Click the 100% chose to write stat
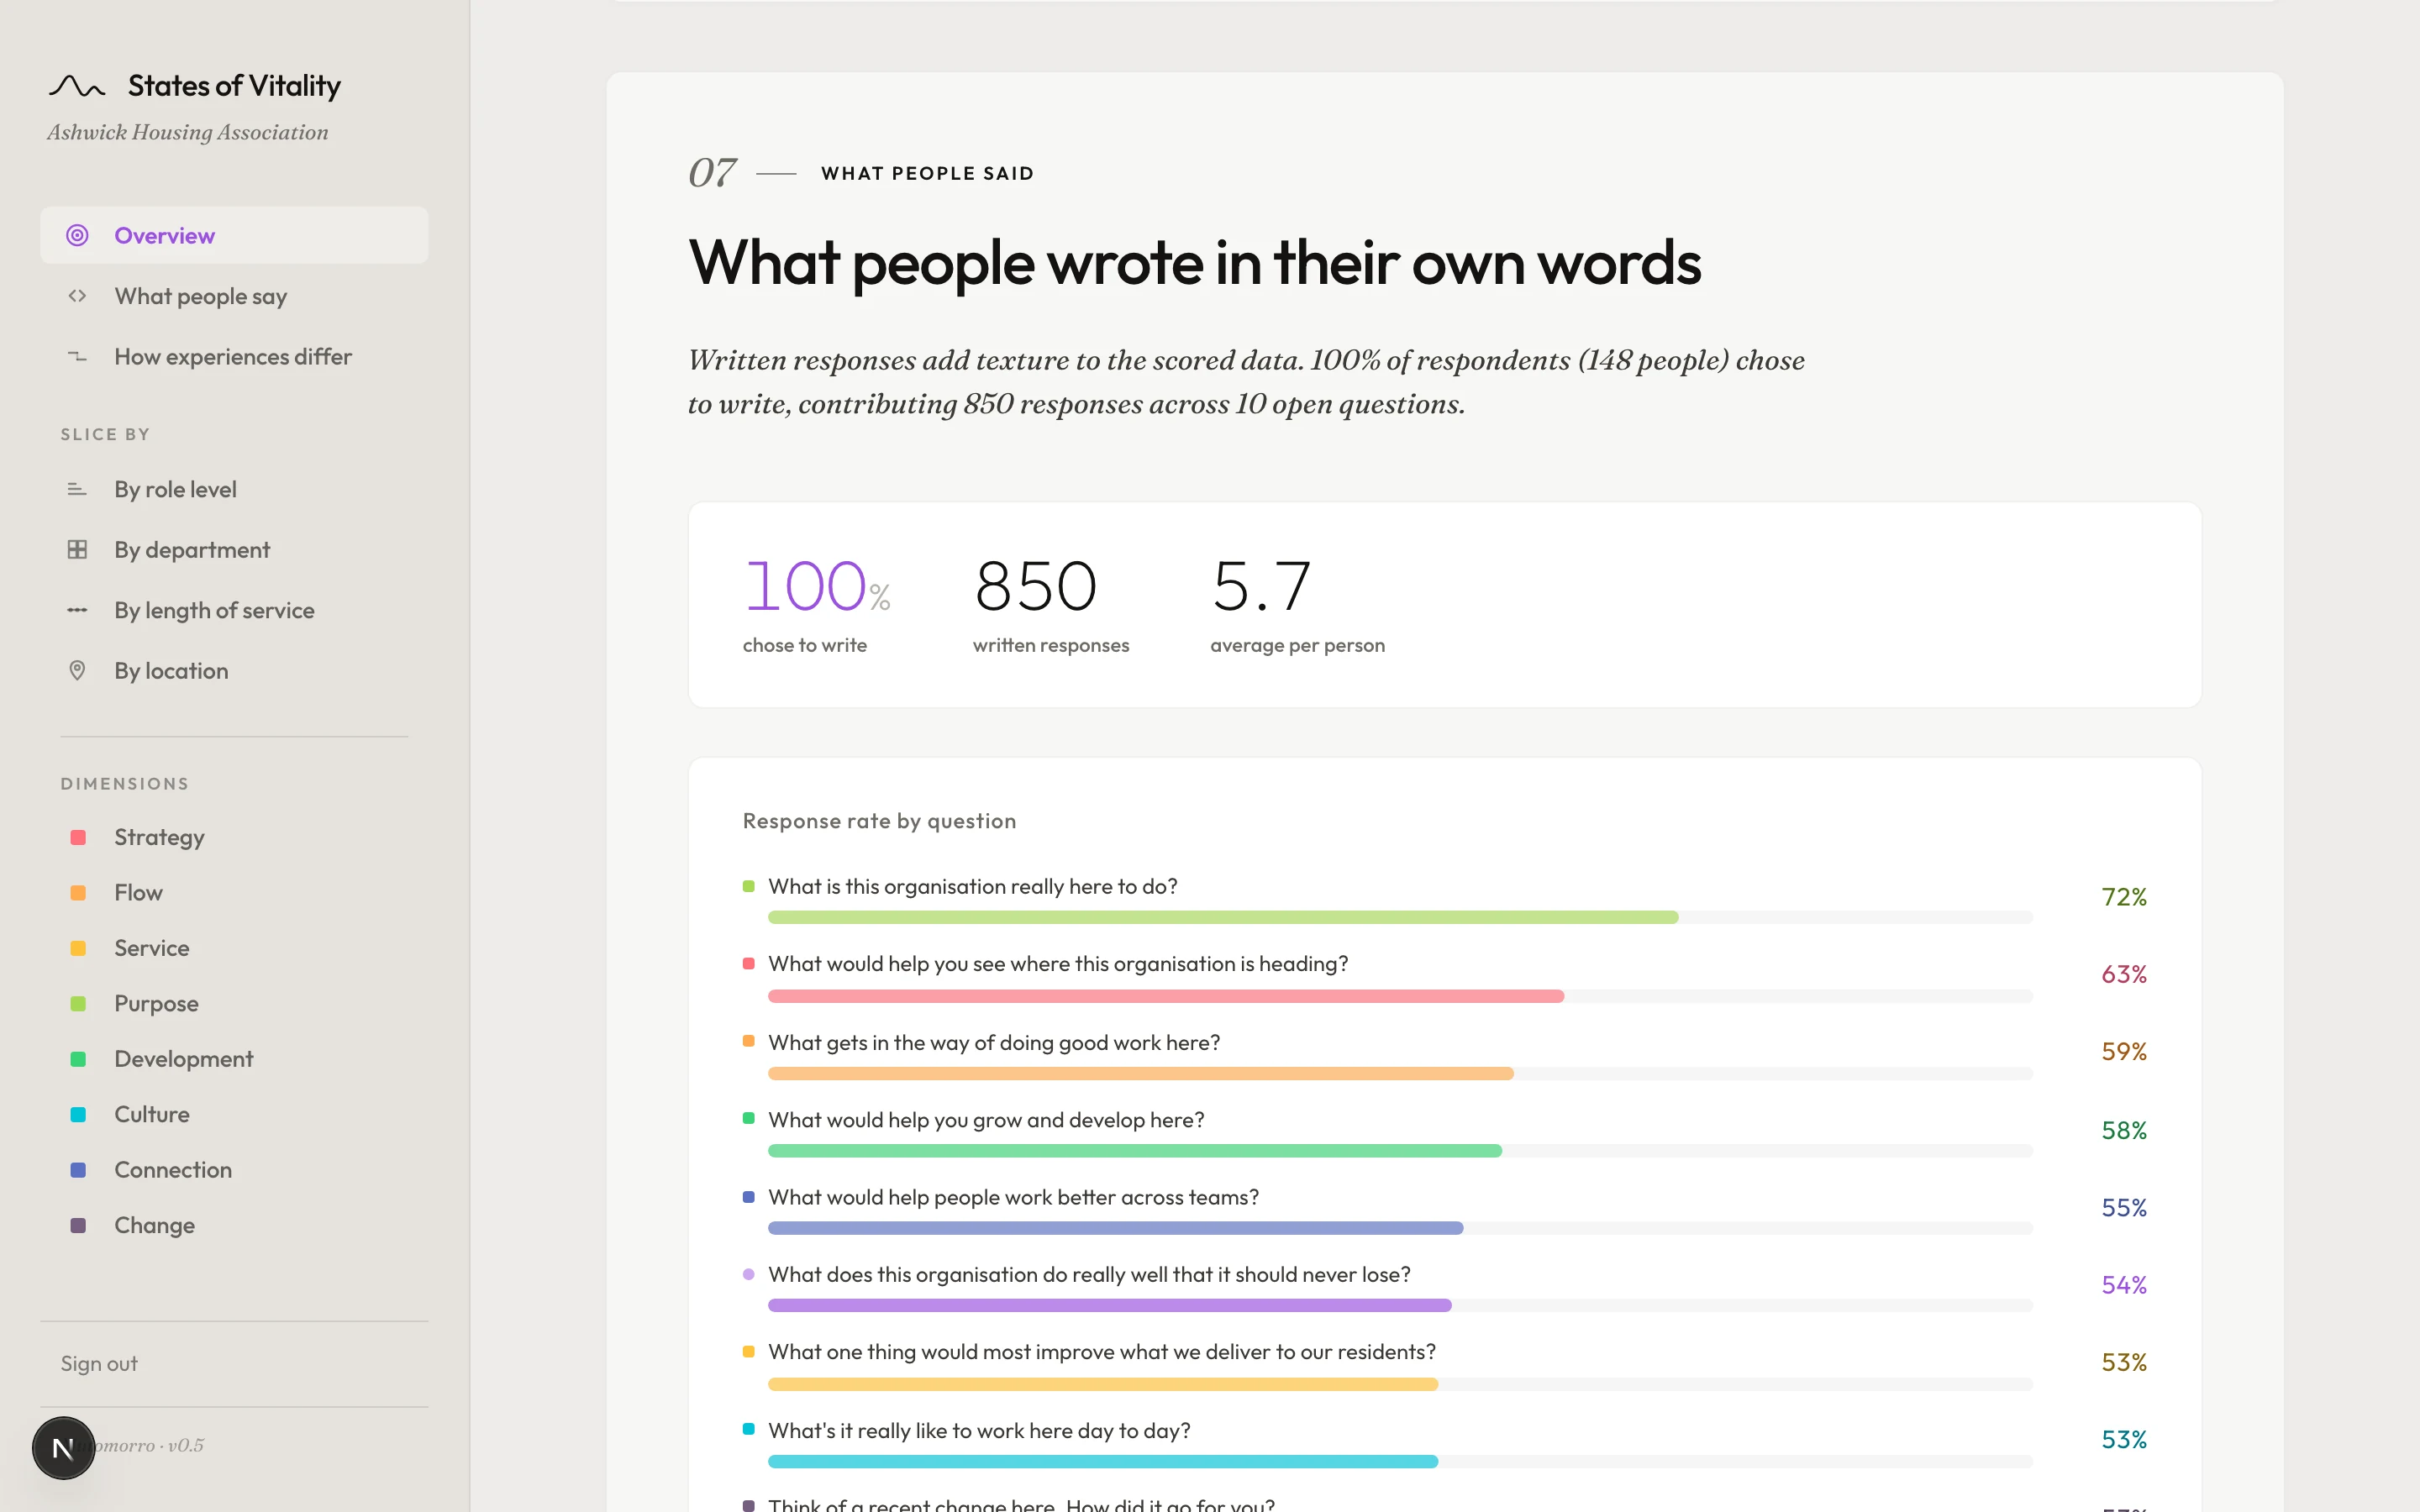This screenshot has width=2420, height=1512. click(817, 605)
